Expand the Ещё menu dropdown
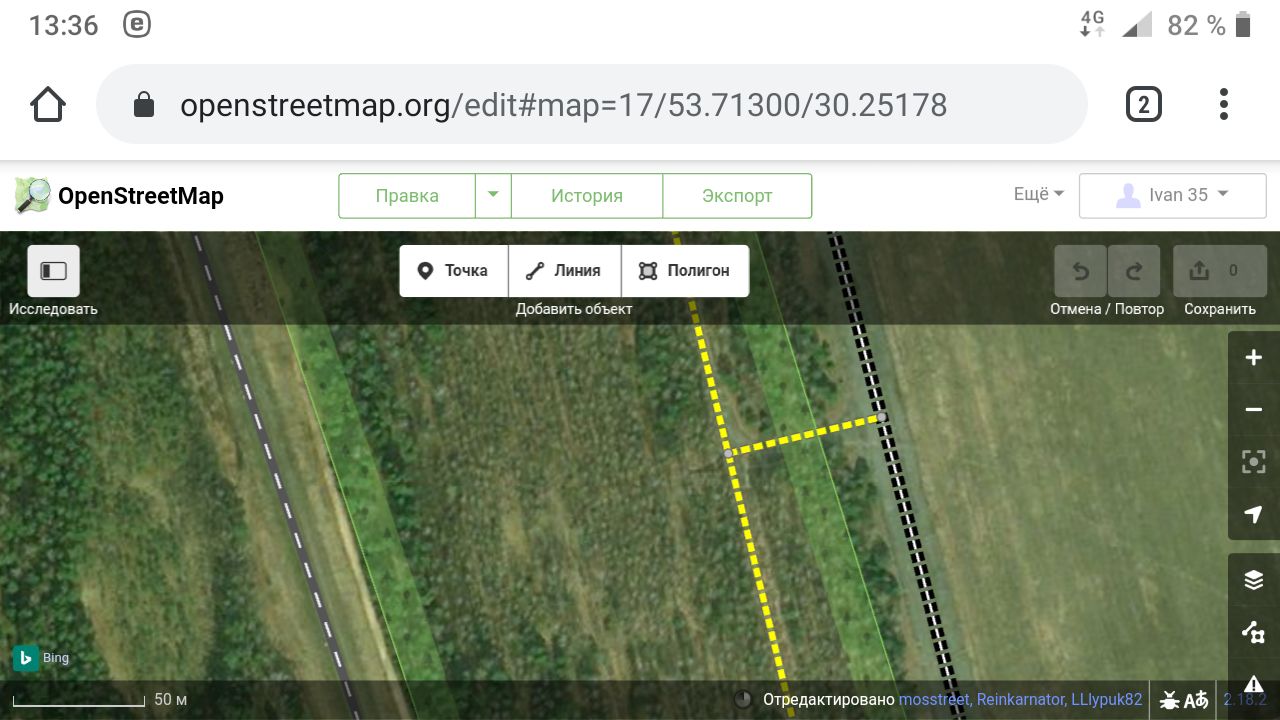The width and height of the screenshot is (1280, 720). point(1038,195)
